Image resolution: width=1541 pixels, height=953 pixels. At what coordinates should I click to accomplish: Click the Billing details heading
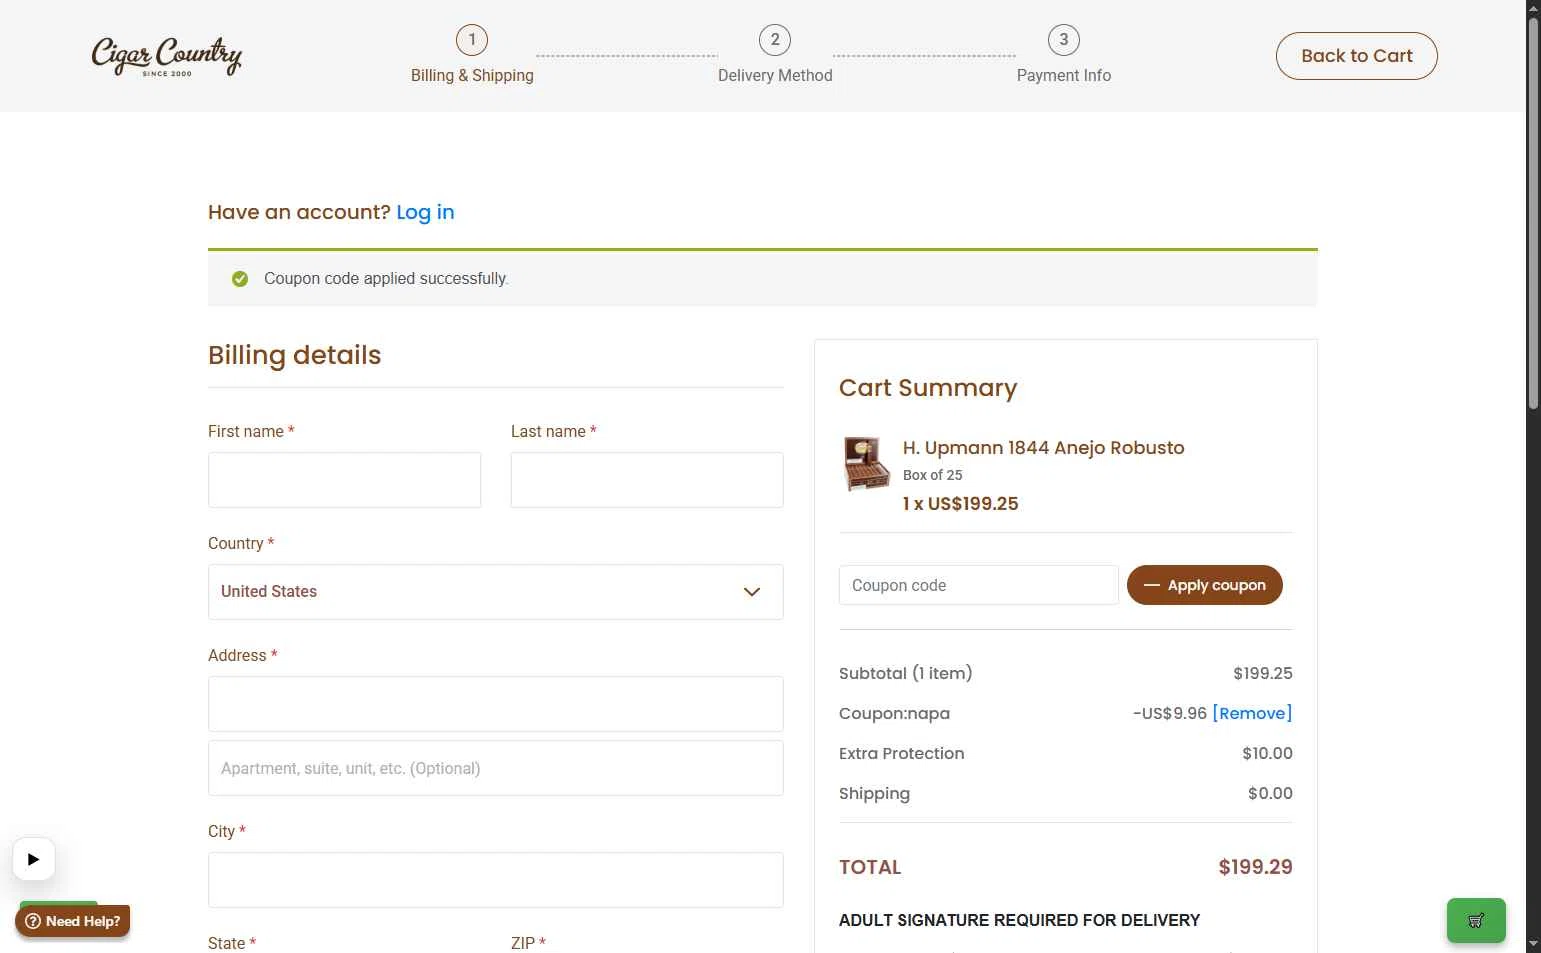(x=295, y=355)
